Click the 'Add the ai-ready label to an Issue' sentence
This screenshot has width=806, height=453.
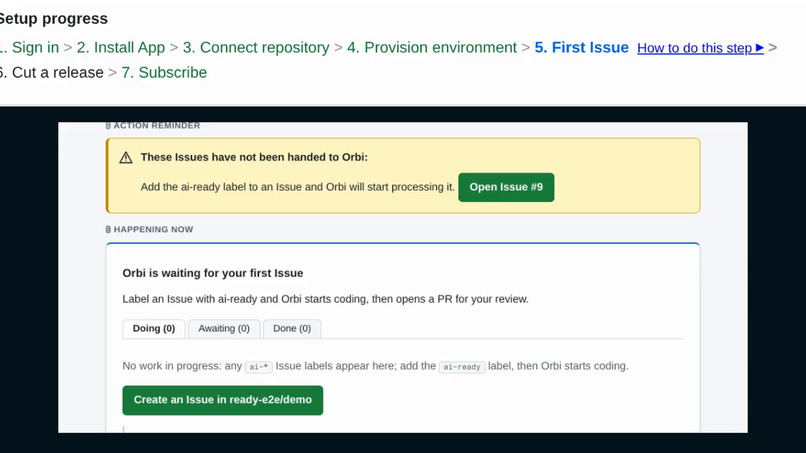tap(298, 187)
